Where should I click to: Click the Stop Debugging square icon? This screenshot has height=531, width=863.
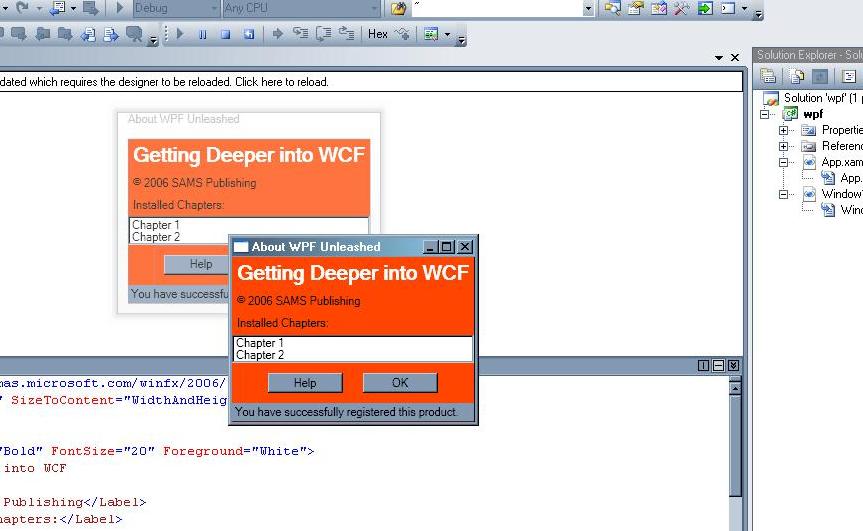[225, 34]
